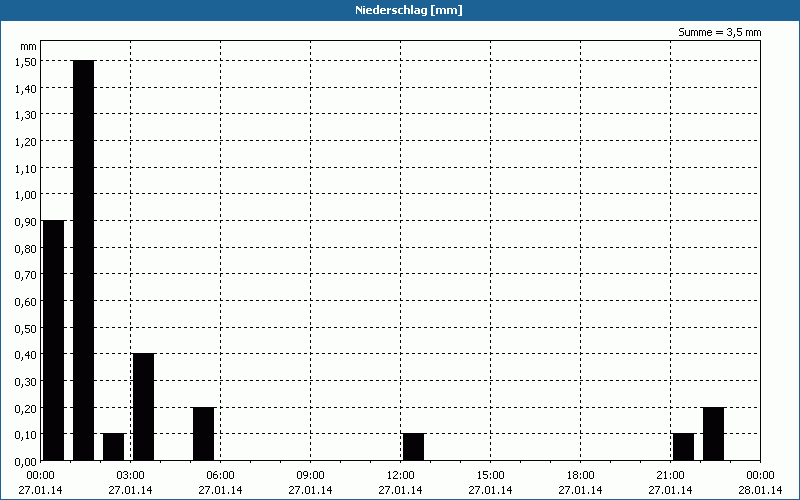Click the 0,30 y-axis label

pos(26,382)
